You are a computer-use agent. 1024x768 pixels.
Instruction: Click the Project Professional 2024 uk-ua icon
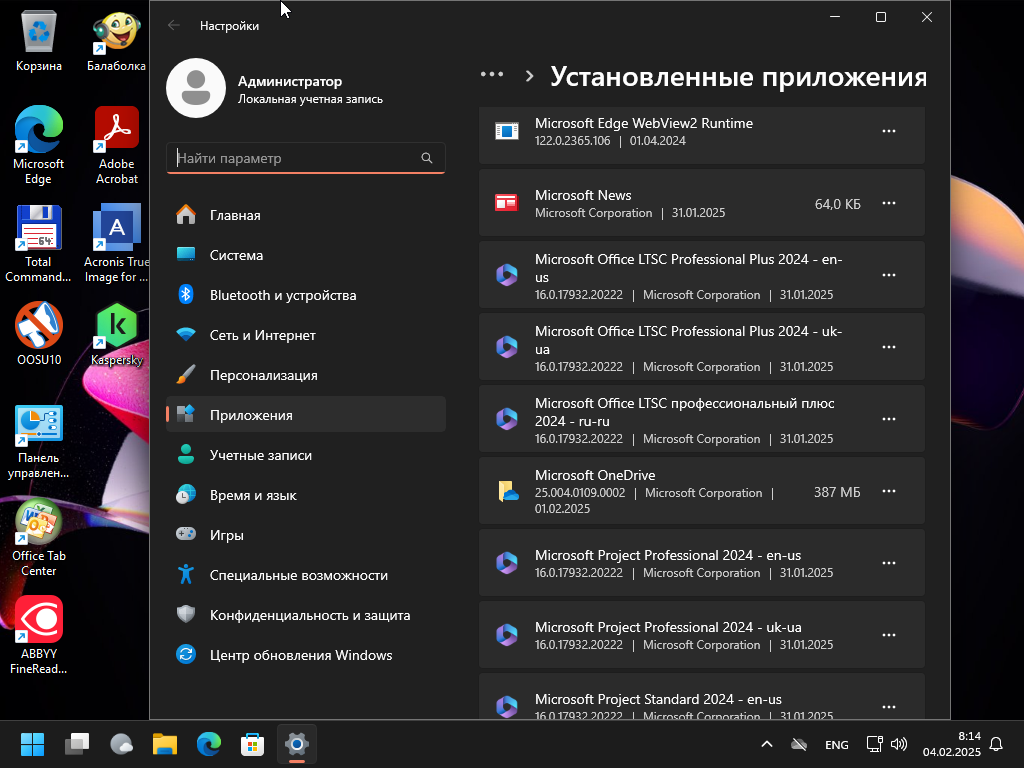coord(507,635)
